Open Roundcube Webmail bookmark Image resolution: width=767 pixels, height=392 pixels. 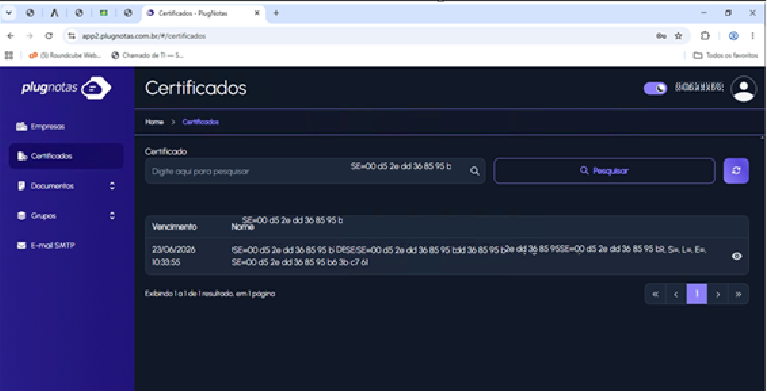coord(65,55)
